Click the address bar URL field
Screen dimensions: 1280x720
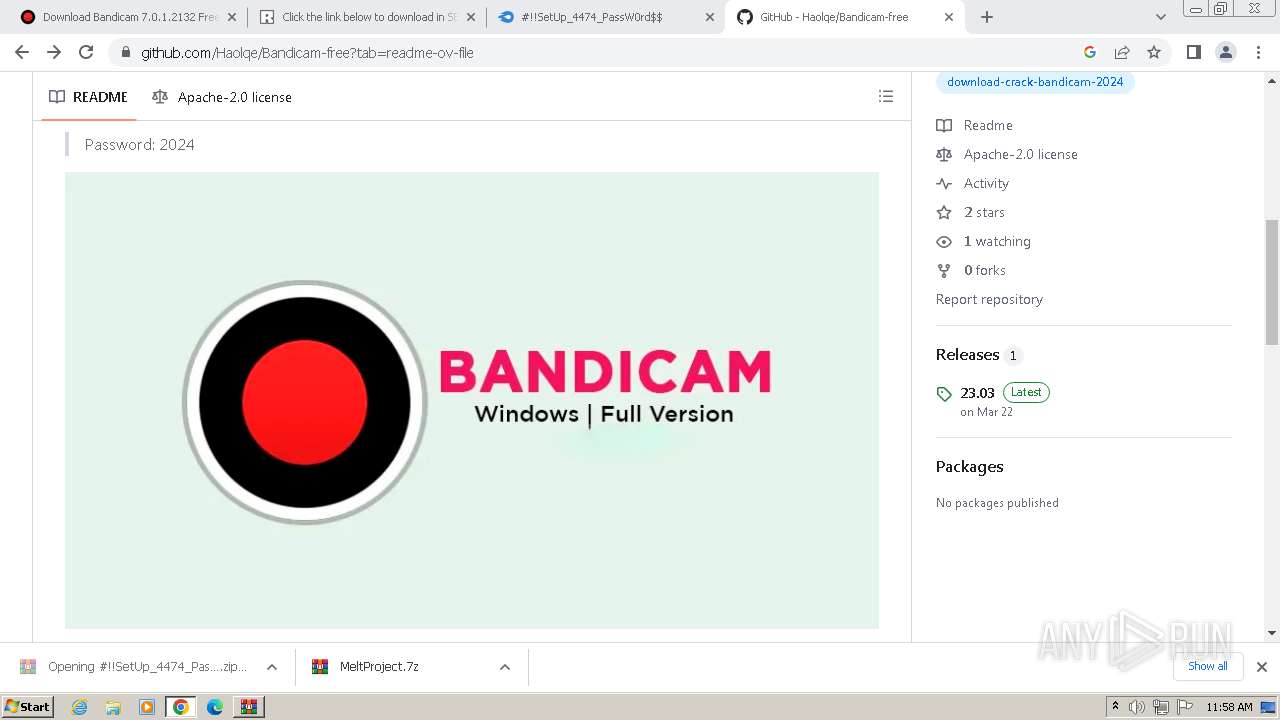600,52
